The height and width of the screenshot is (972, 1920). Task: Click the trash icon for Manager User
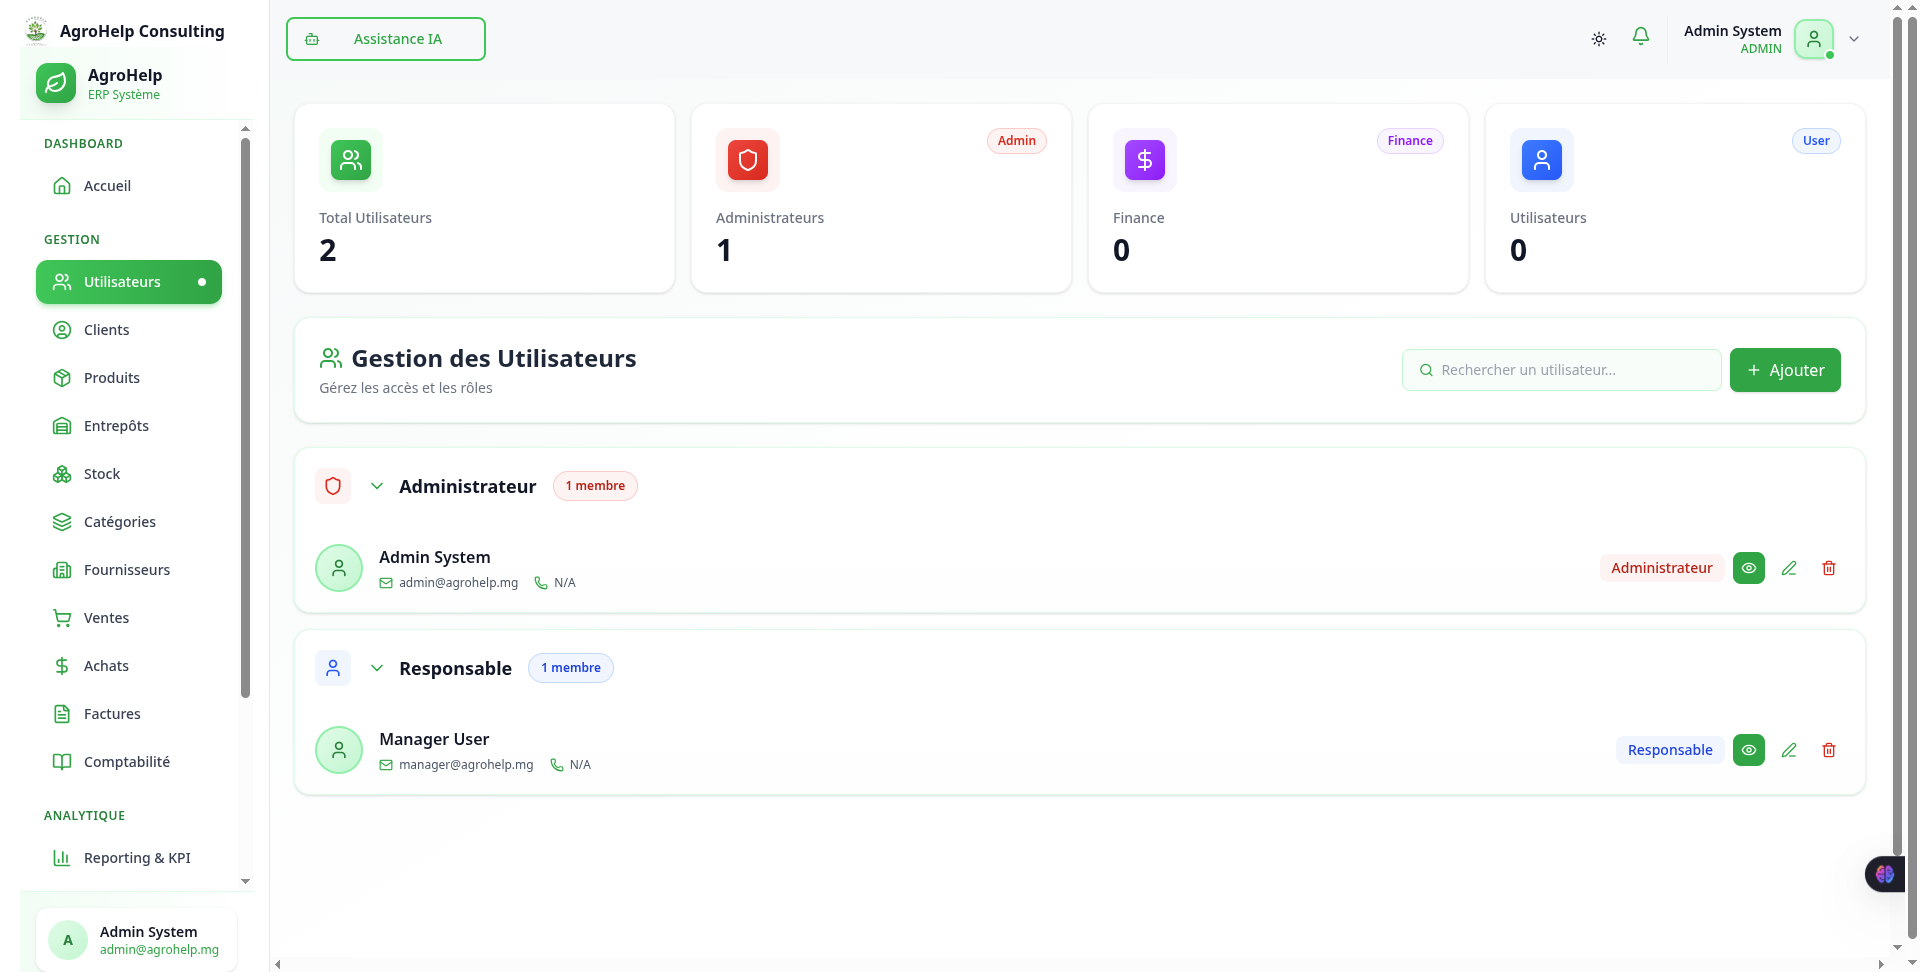click(x=1829, y=750)
